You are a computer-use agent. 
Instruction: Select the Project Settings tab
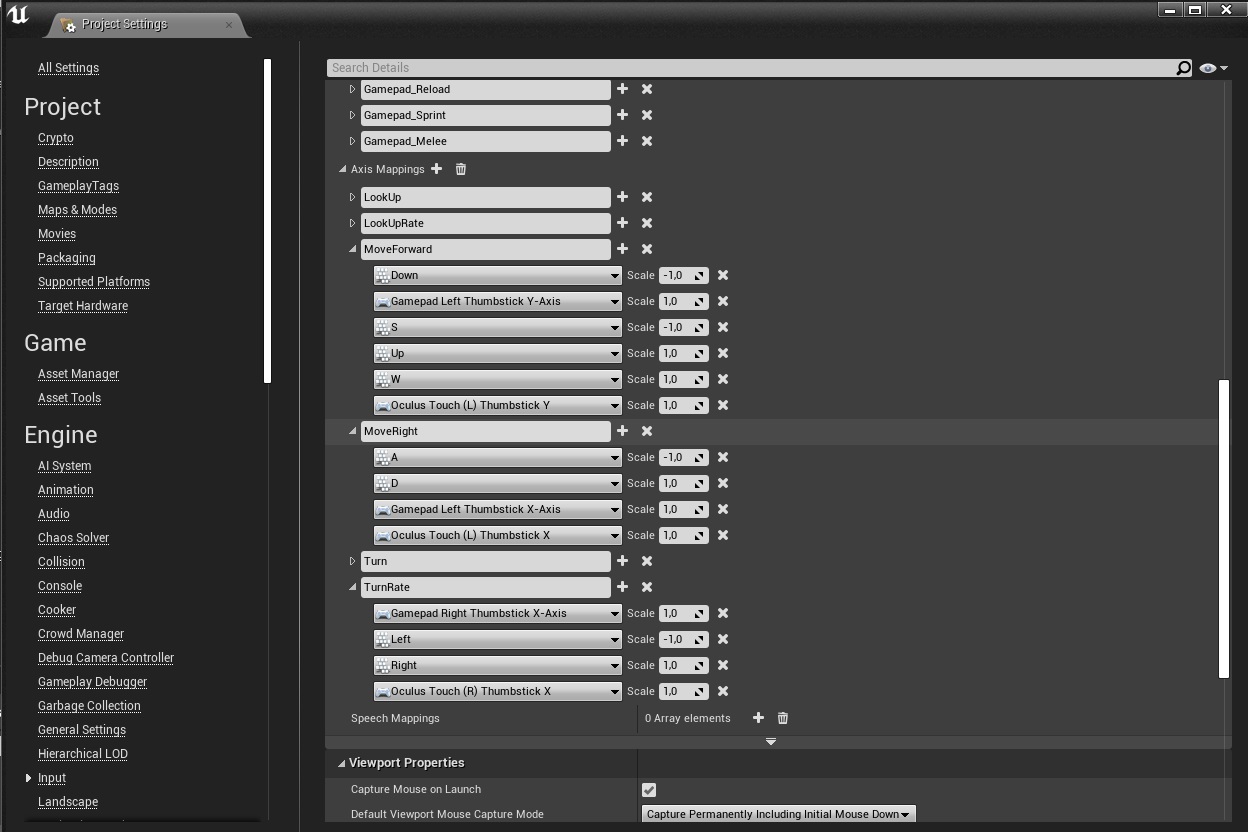pos(125,24)
